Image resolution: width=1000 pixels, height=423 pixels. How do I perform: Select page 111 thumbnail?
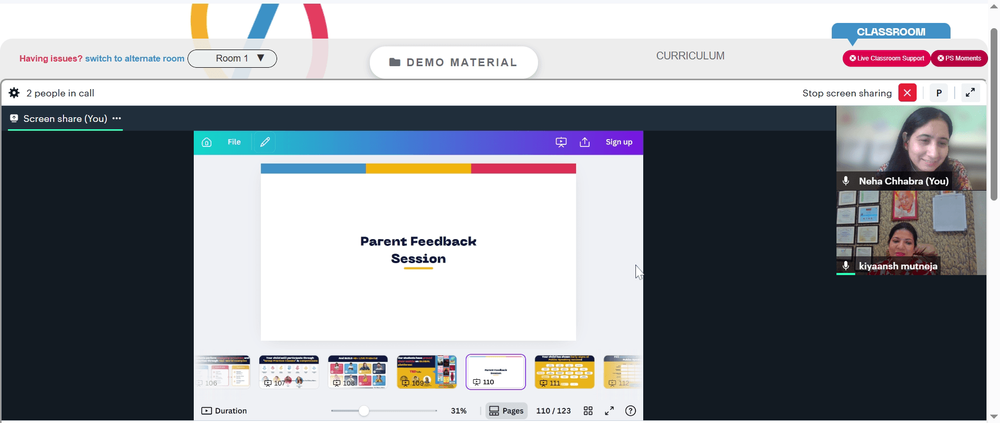click(x=564, y=372)
